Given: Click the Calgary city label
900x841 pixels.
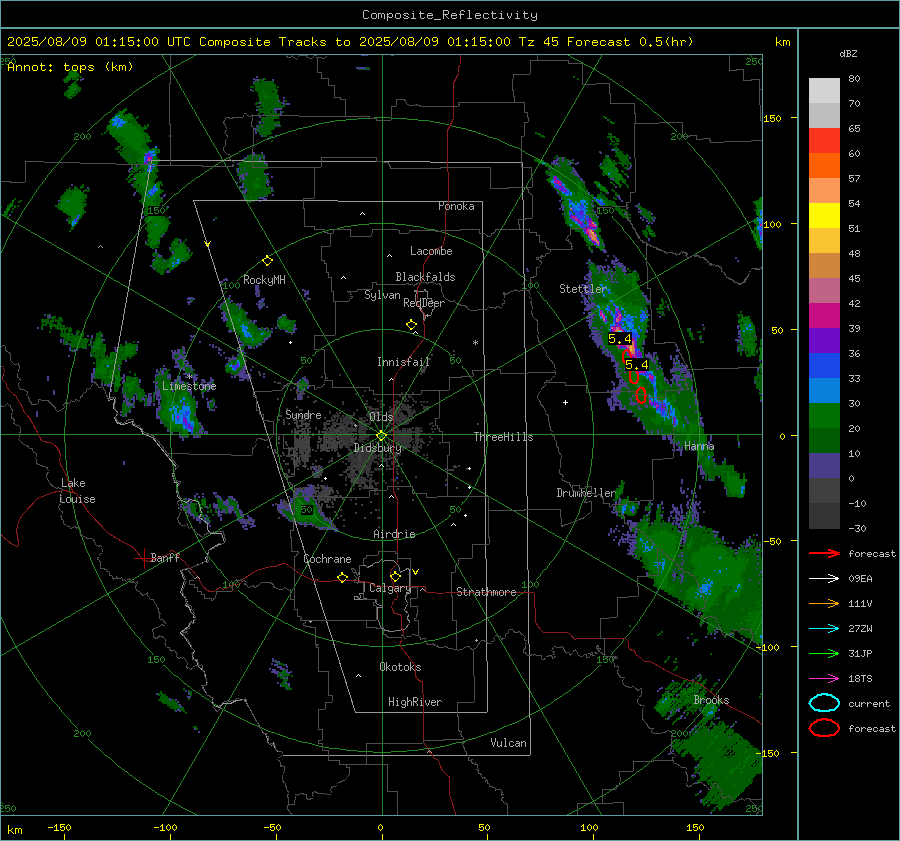Looking at the screenshot, I should click(x=390, y=588).
